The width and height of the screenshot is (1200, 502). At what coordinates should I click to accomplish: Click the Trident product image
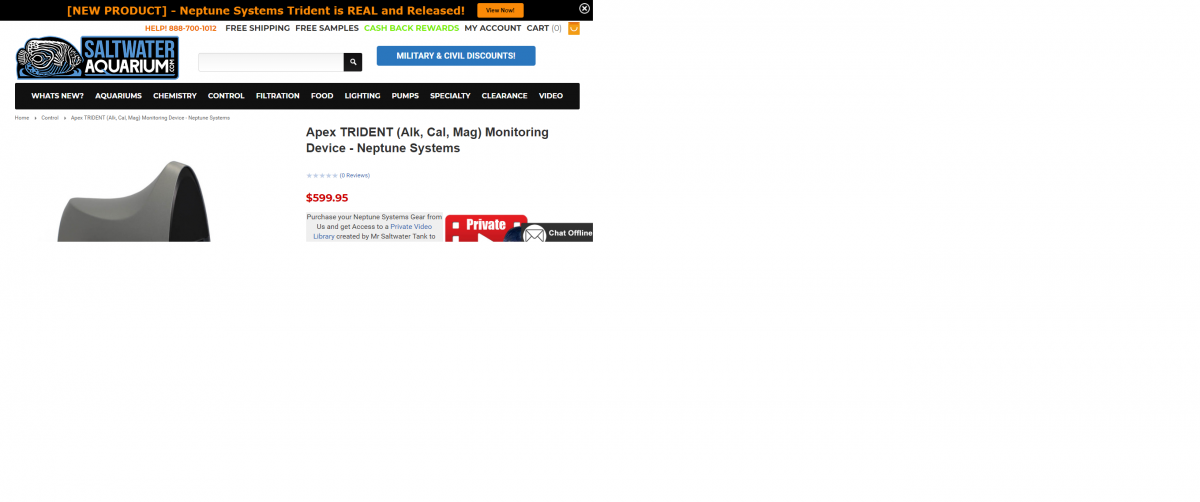click(x=134, y=200)
